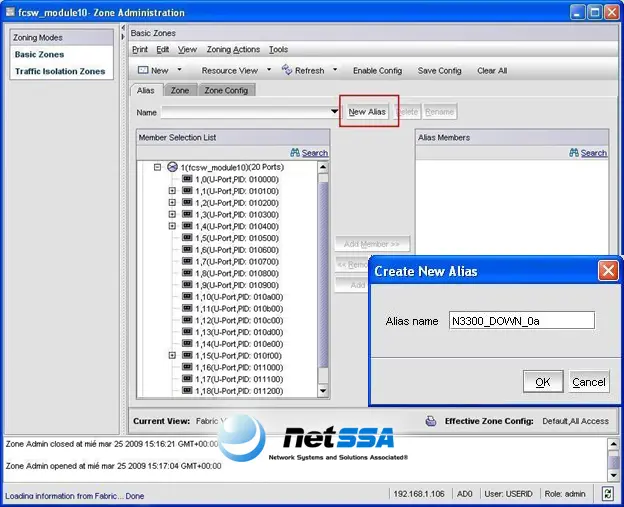Click port icon for 1,17 (PID 011100)

(187, 378)
